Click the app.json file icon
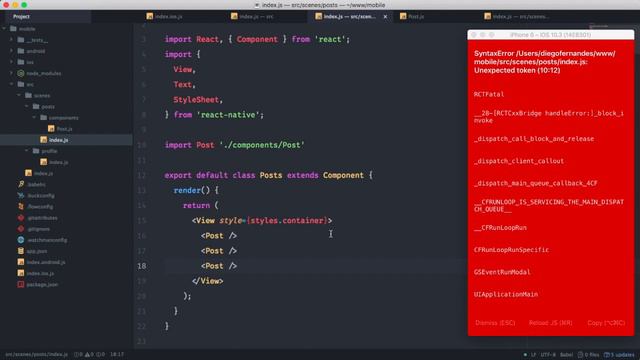The width and height of the screenshot is (640, 360). coord(21,251)
